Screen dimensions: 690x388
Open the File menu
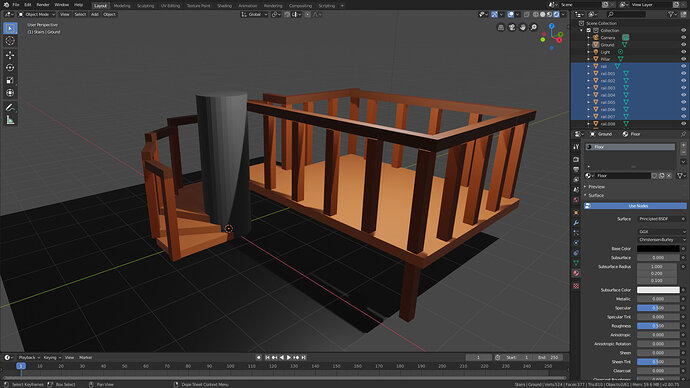click(x=16, y=5)
